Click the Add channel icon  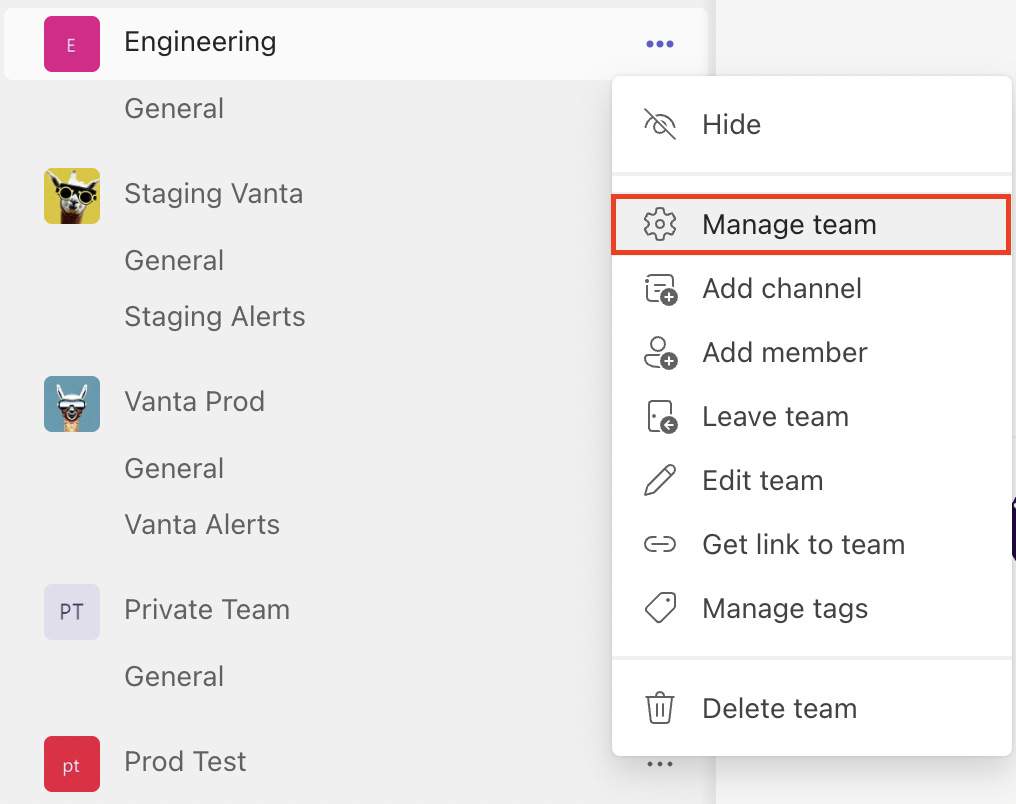[x=660, y=289]
